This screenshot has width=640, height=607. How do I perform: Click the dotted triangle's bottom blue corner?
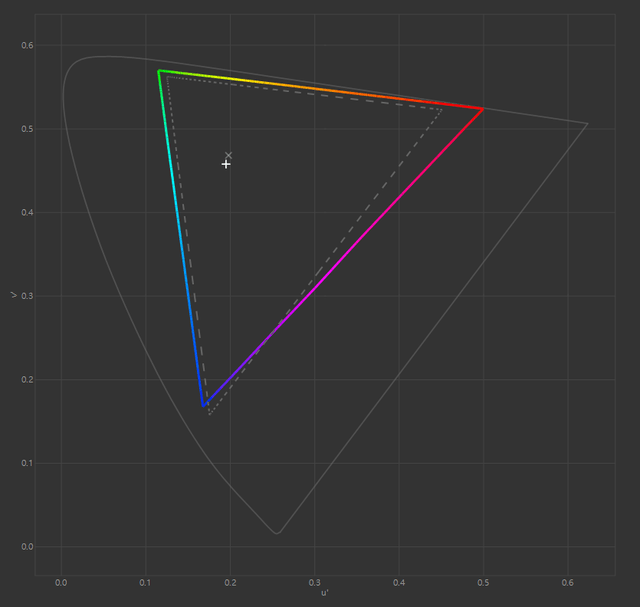209,414
